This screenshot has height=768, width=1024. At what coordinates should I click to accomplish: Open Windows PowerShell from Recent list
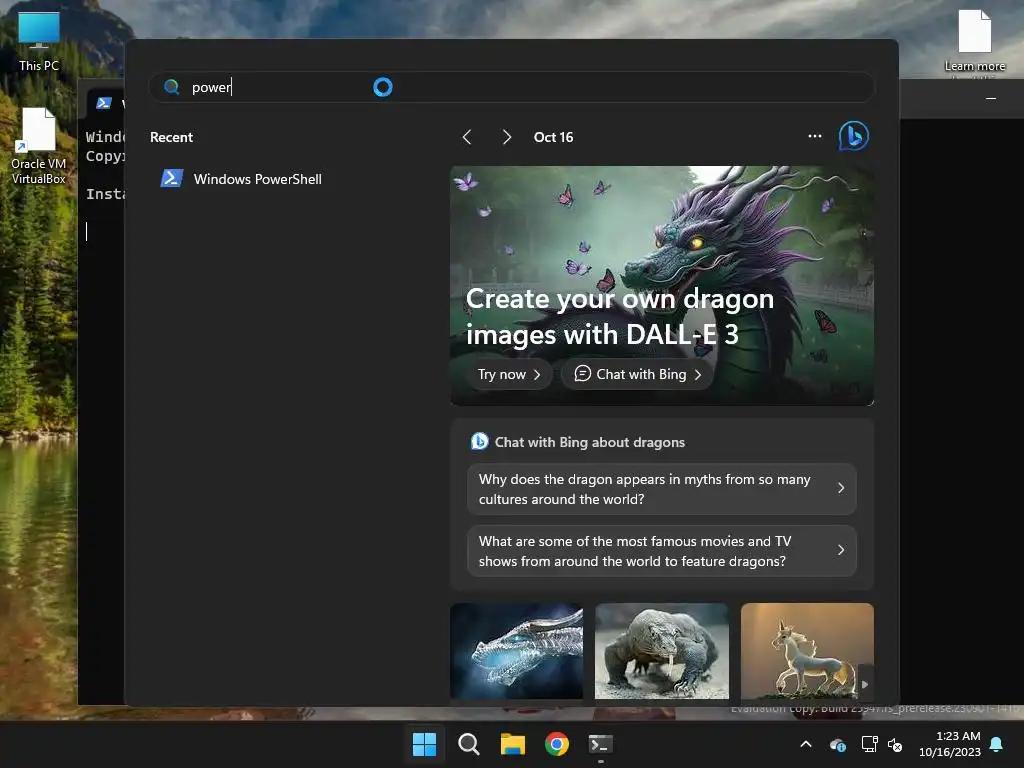click(x=243, y=179)
